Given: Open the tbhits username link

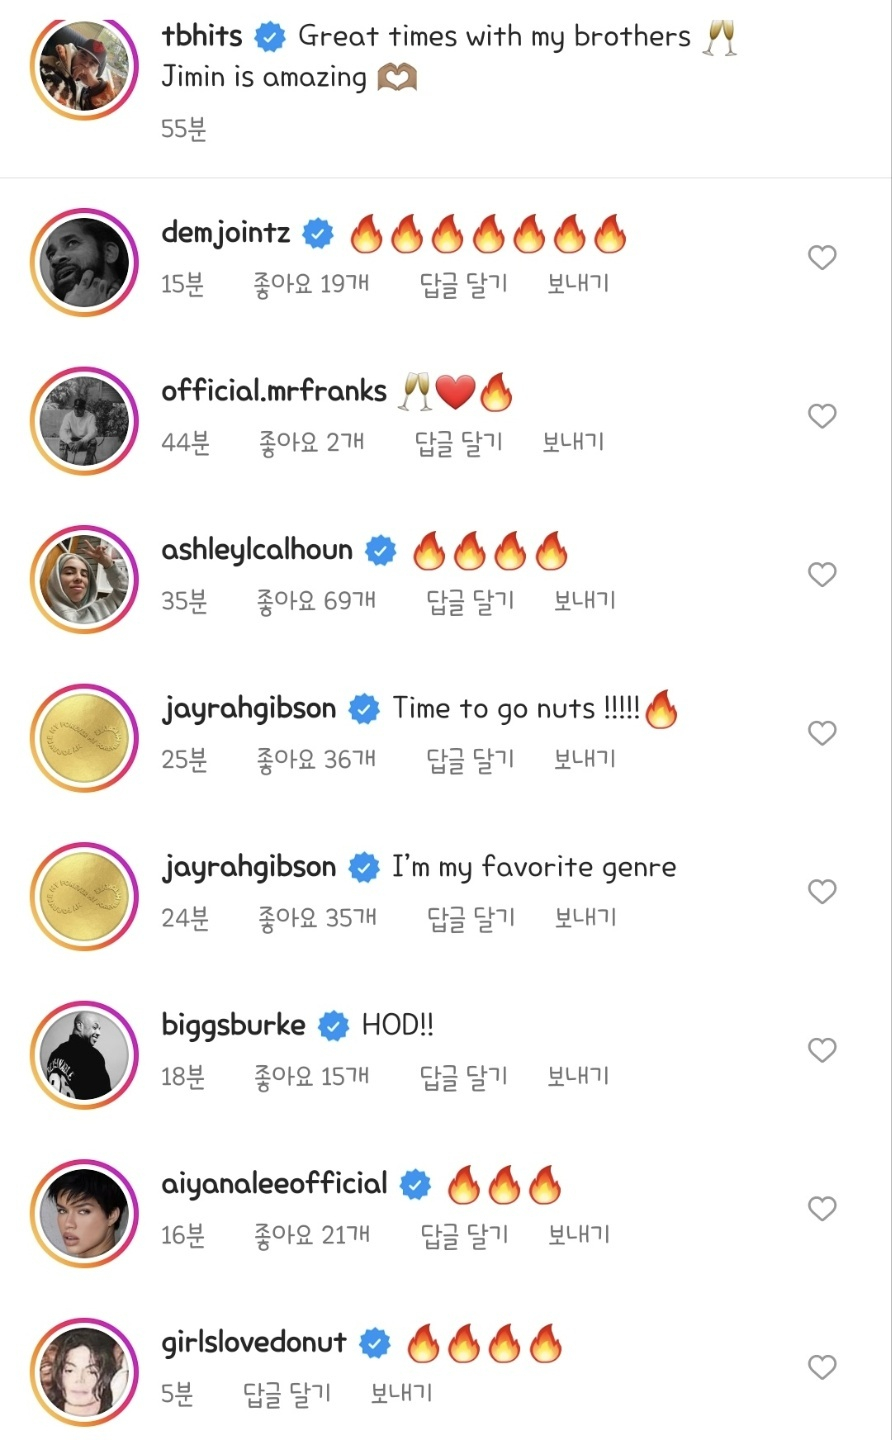Looking at the screenshot, I should pyautogui.click(x=202, y=36).
